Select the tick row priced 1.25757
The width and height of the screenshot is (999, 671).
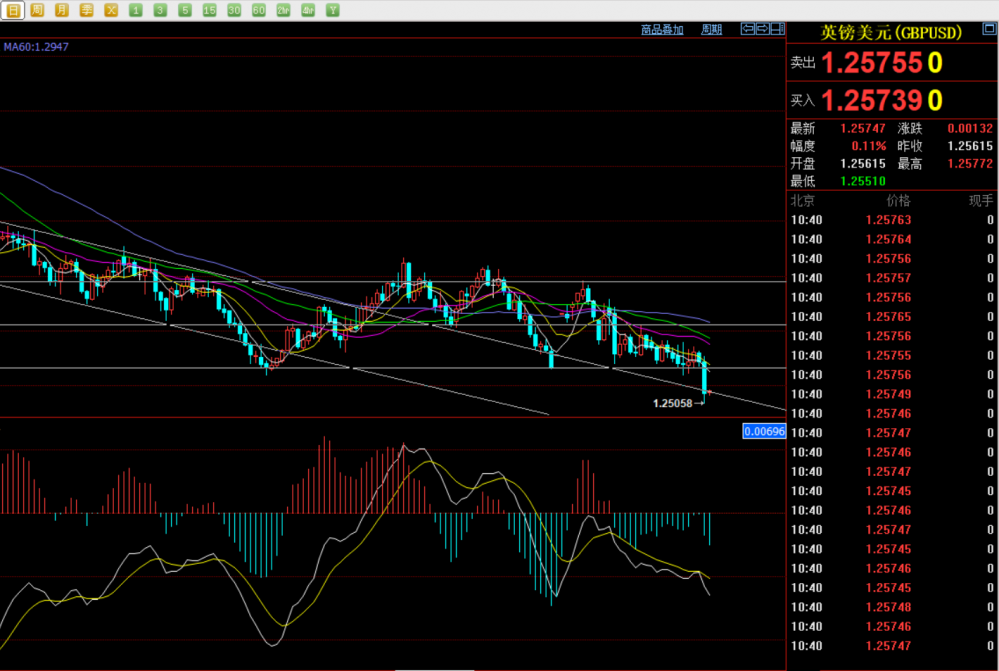click(892, 278)
